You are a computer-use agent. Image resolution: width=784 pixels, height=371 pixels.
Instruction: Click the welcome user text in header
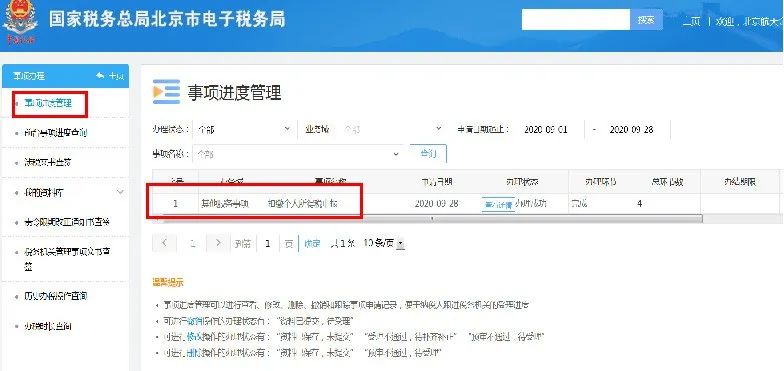point(749,22)
